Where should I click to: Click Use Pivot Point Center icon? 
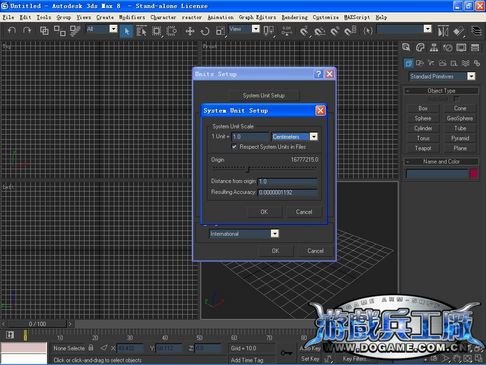[x=269, y=31]
